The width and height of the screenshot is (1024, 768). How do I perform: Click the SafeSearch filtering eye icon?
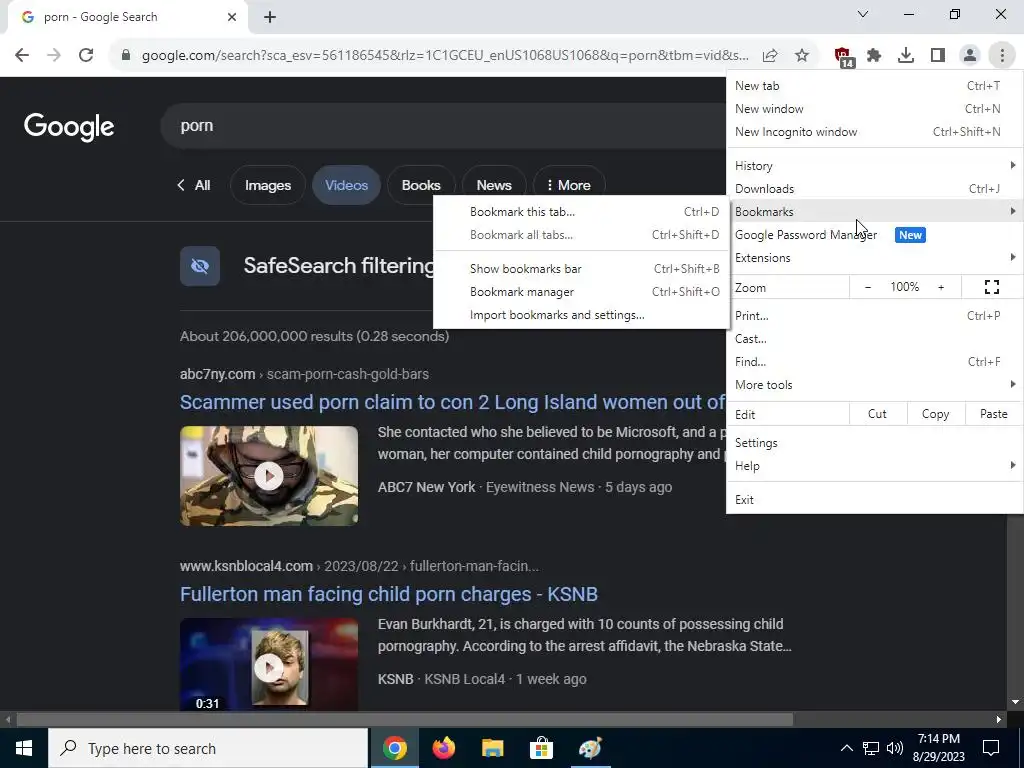[x=200, y=266]
